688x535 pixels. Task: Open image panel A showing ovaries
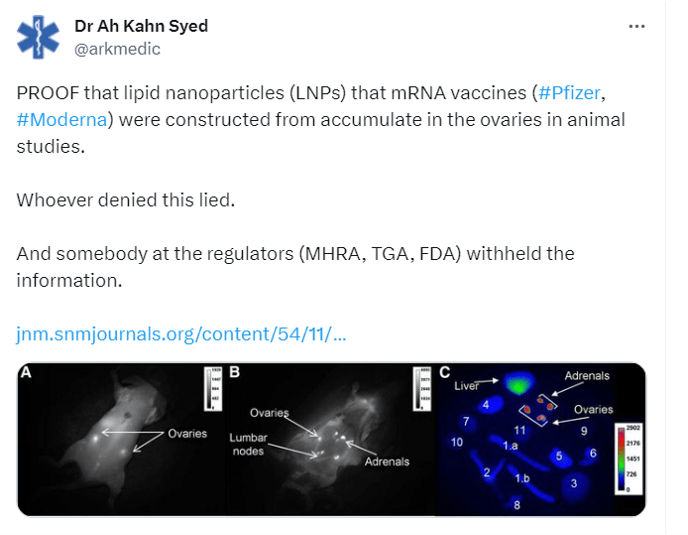120,438
